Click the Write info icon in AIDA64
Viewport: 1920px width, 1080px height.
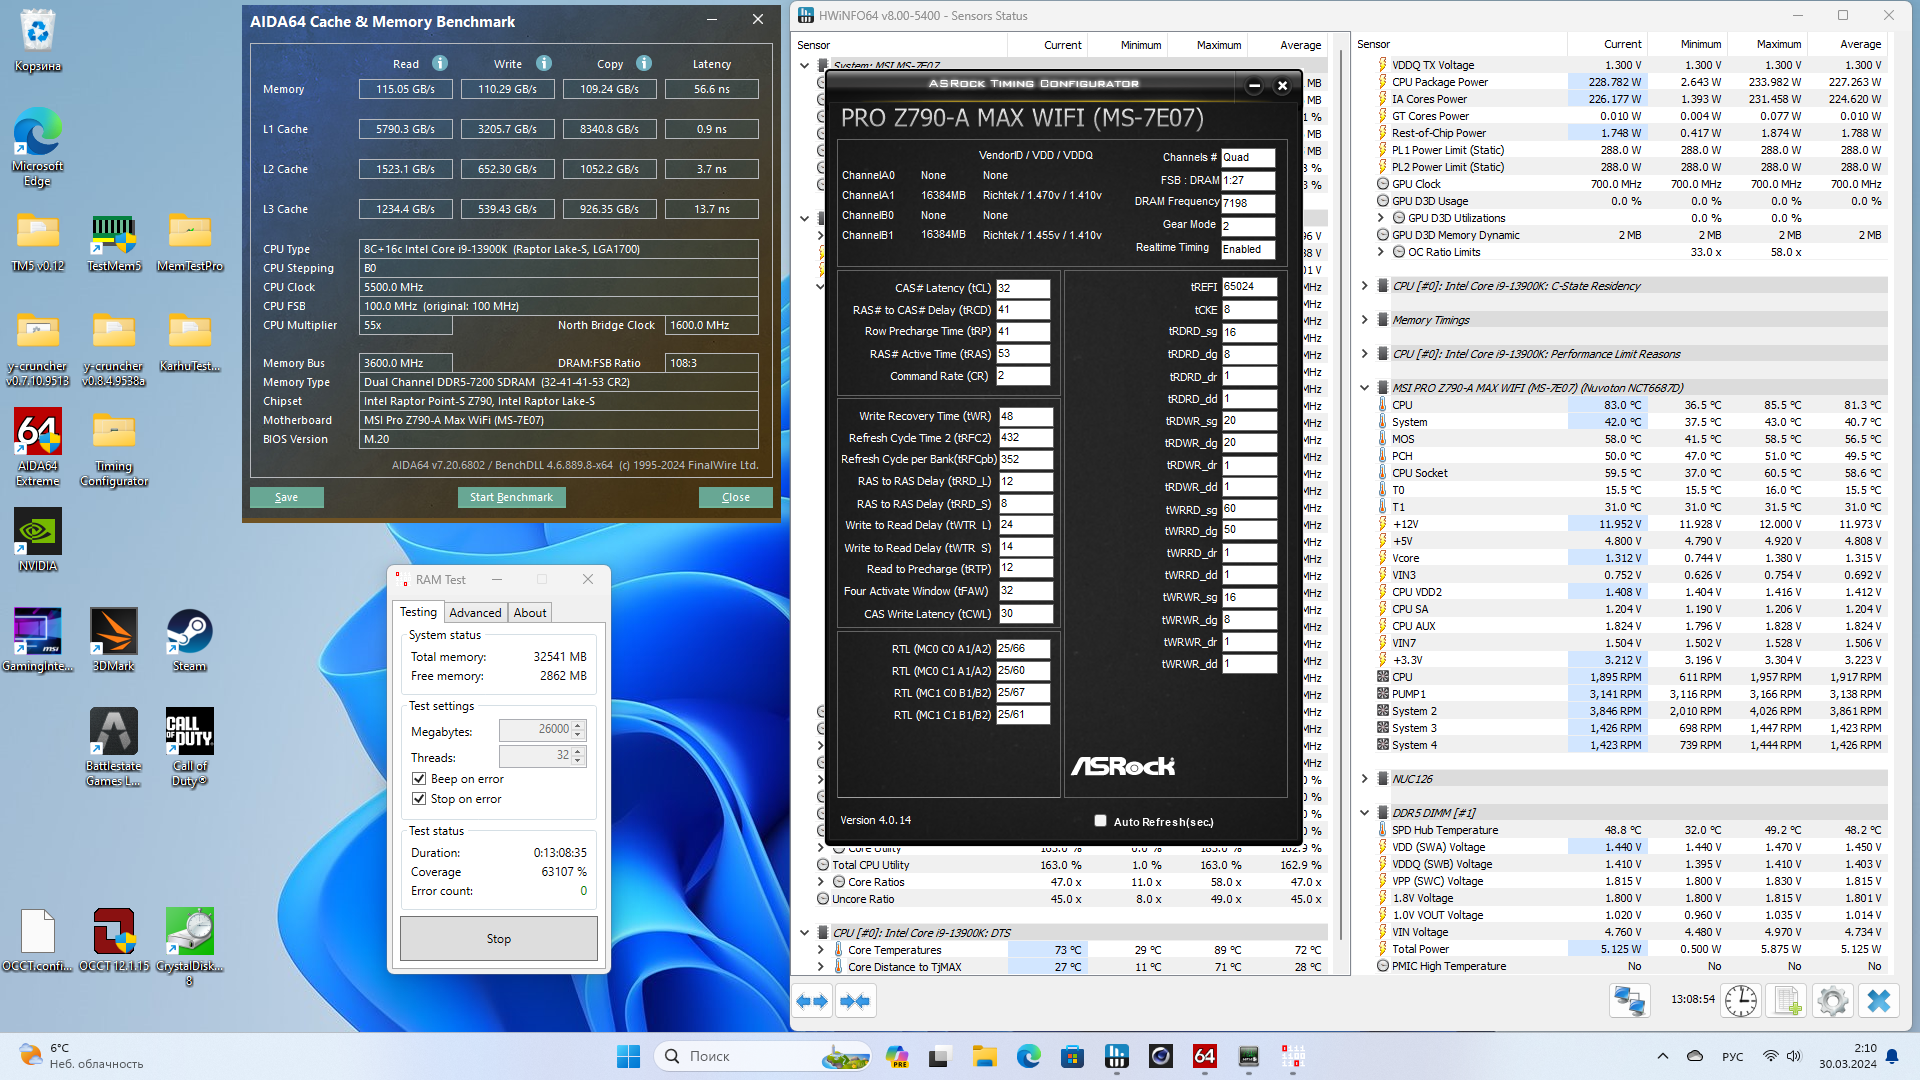(544, 63)
